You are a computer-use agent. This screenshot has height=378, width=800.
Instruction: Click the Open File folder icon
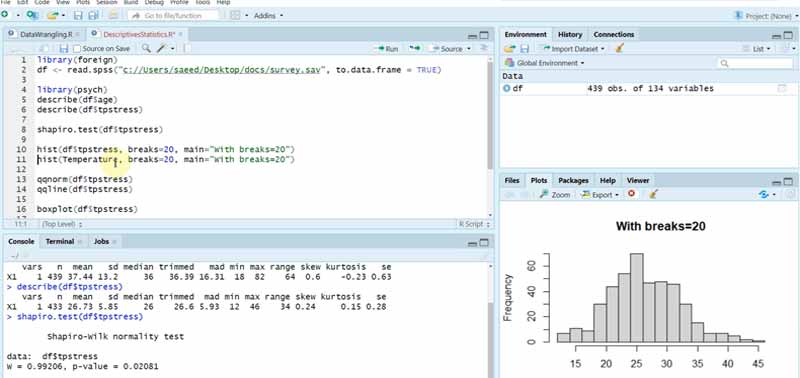tap(53, 15)
